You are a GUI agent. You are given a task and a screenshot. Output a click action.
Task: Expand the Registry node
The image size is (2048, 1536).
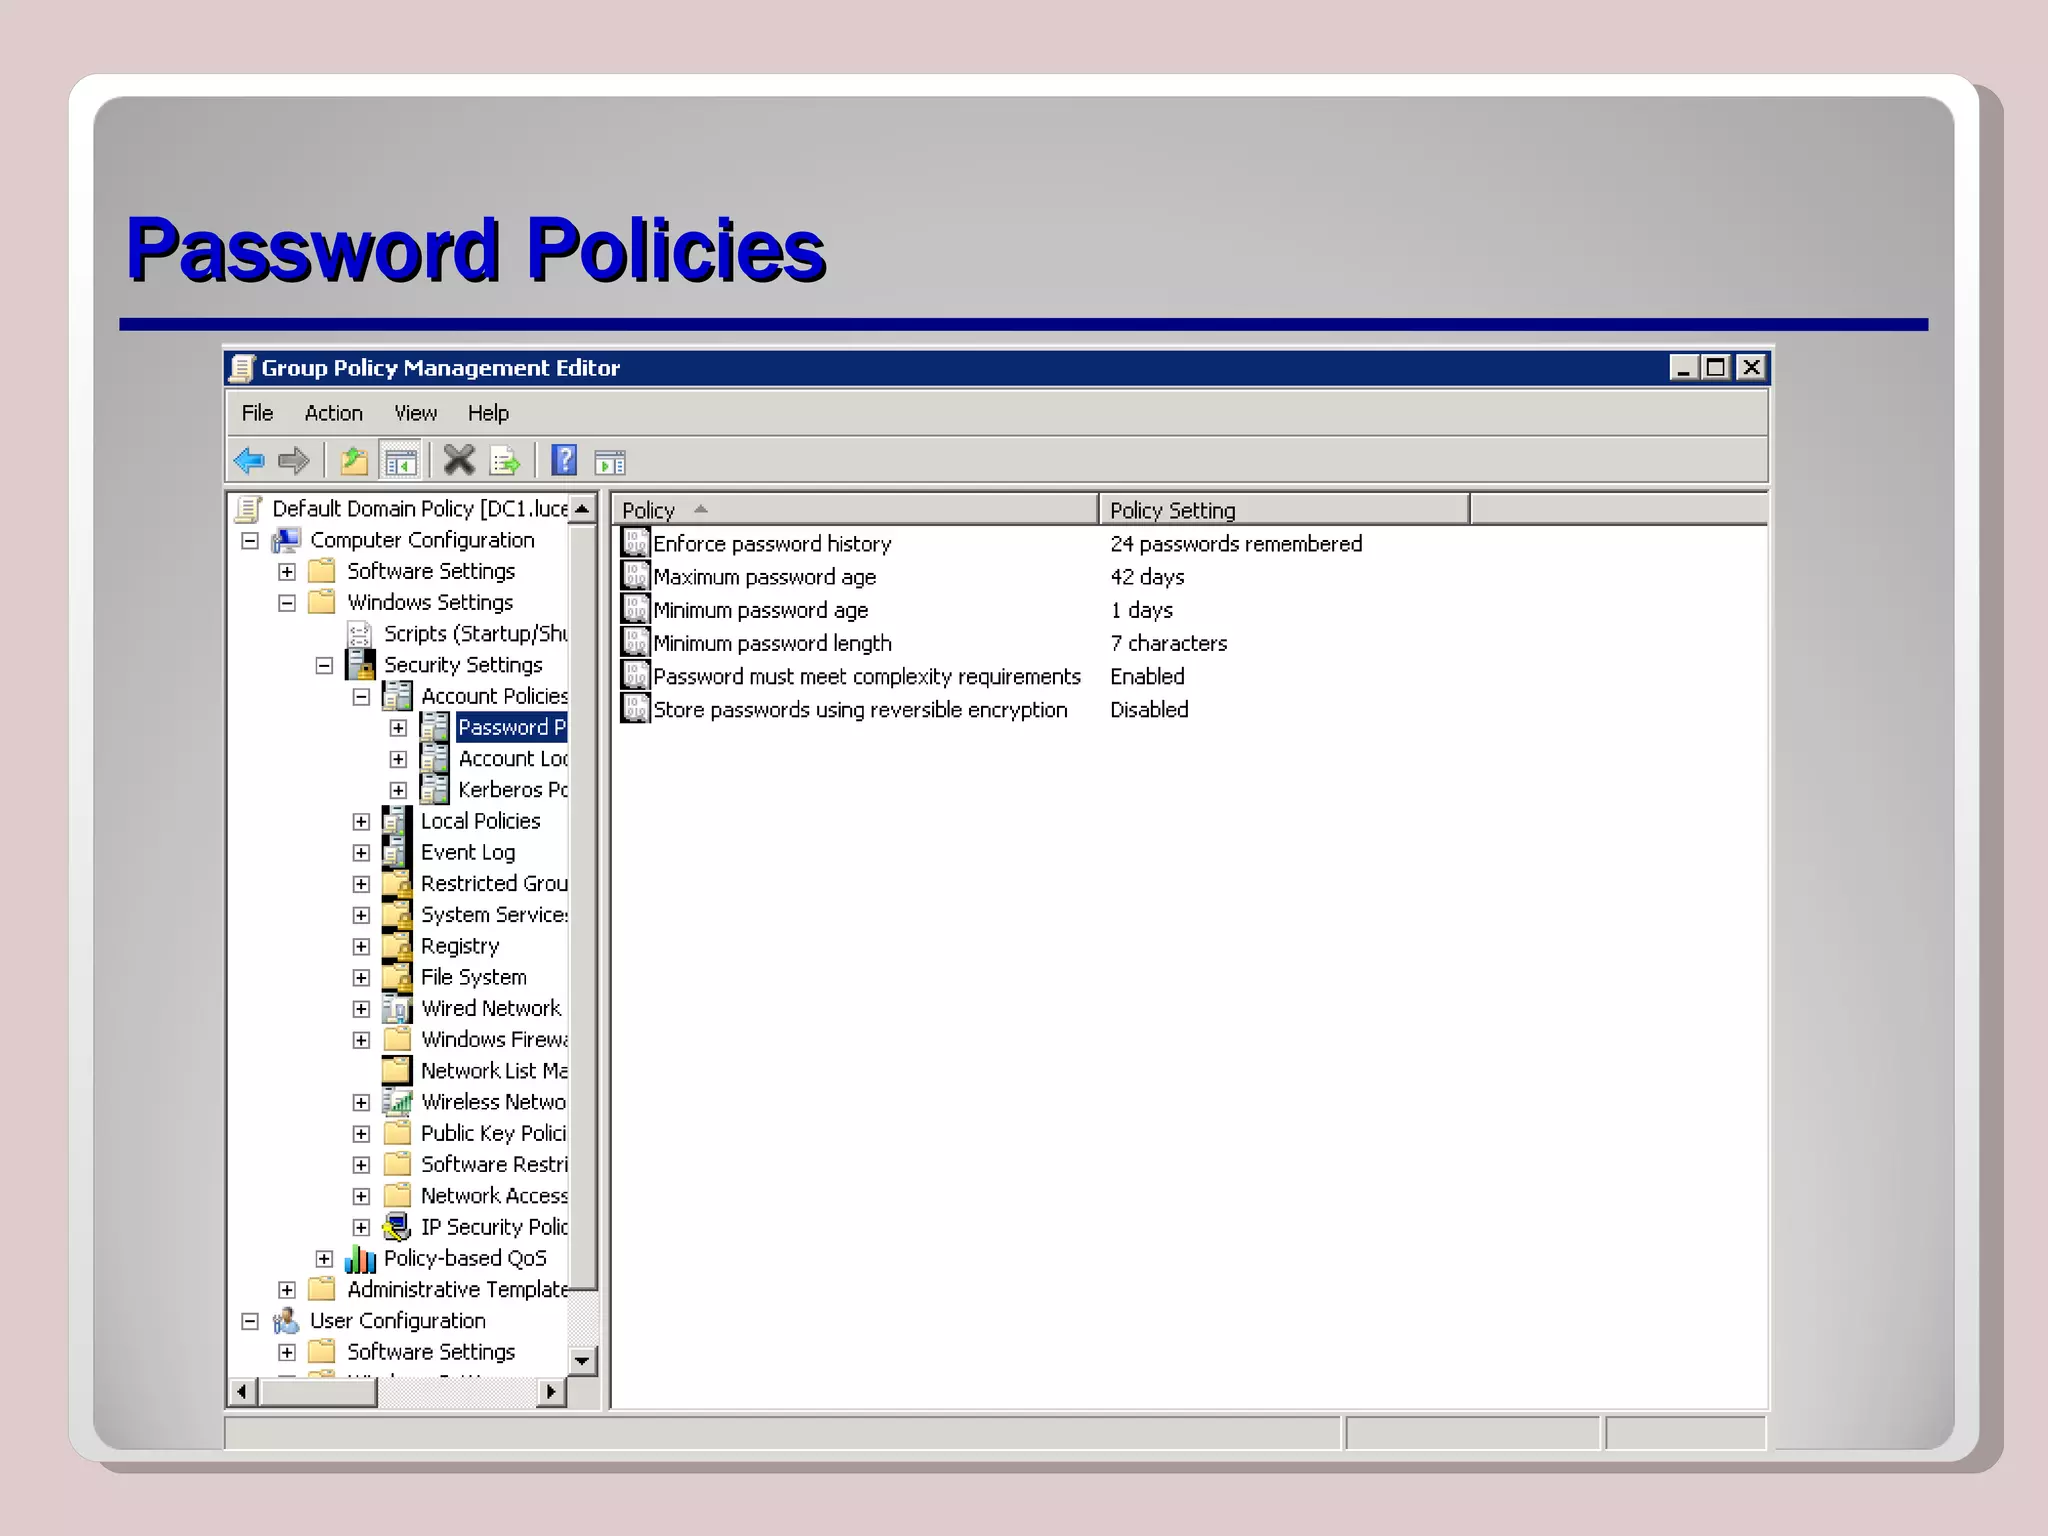point(361,947)
